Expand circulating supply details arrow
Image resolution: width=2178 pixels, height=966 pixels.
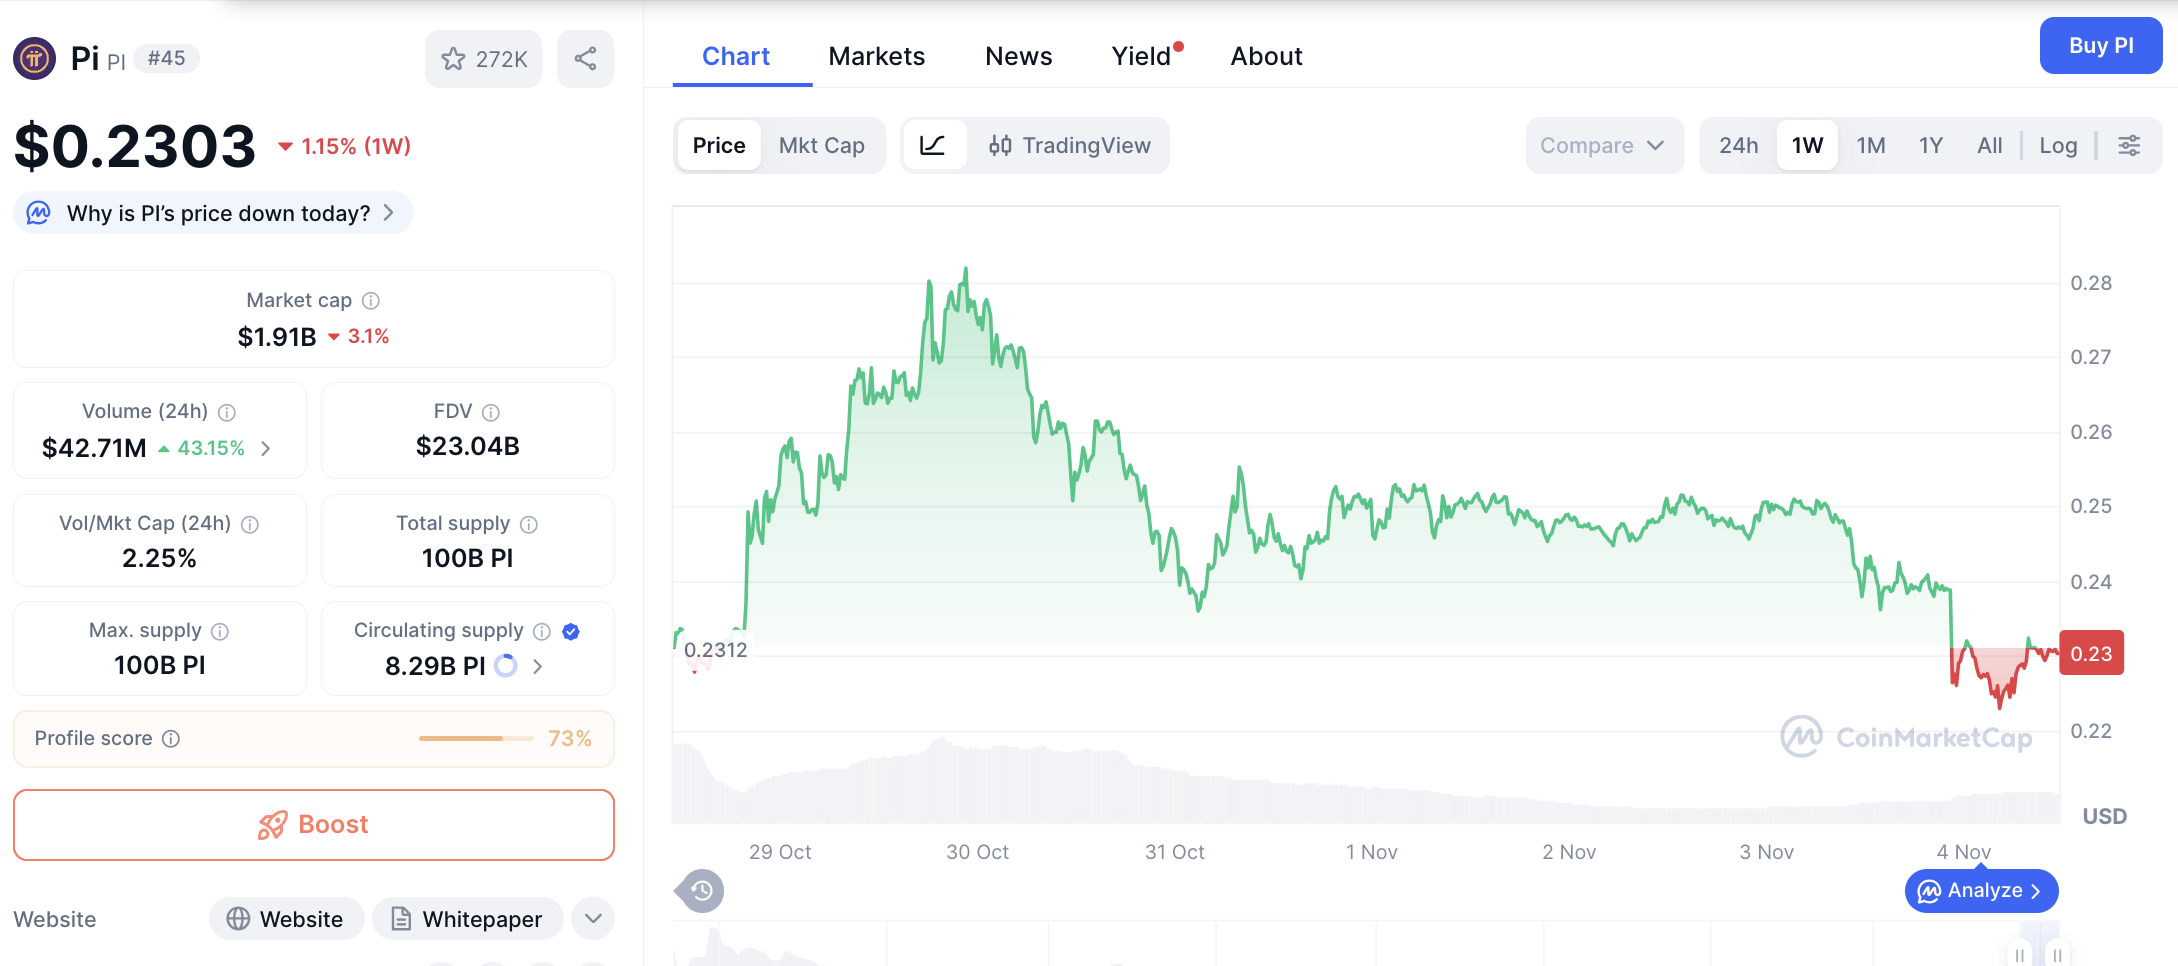(538, 666)
